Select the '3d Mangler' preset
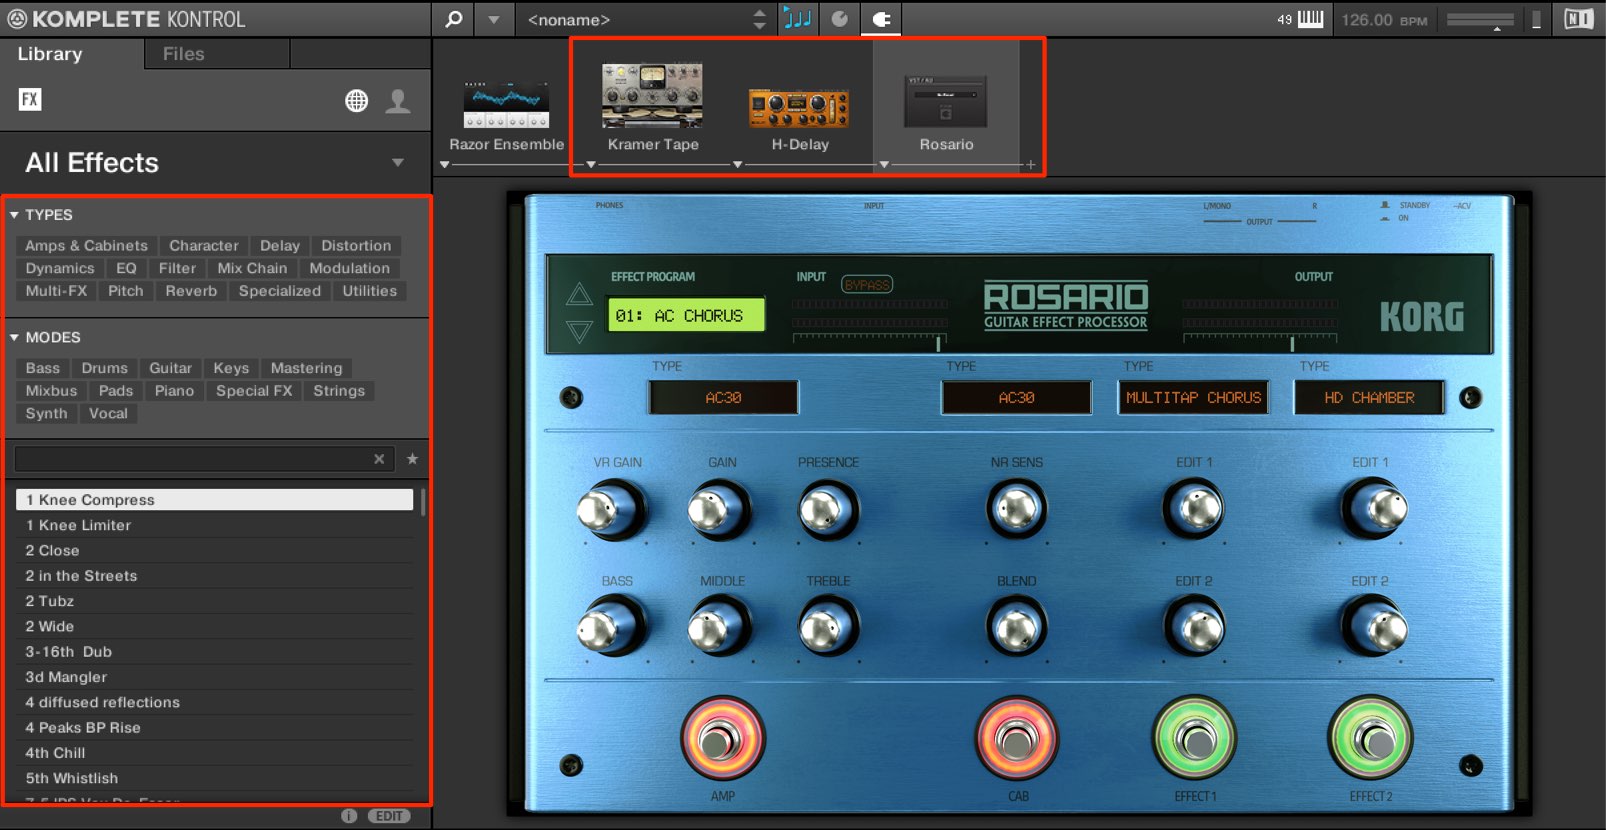Image resolution: width=1606 pixels, height=830 pixels. [x=214, y=677]
